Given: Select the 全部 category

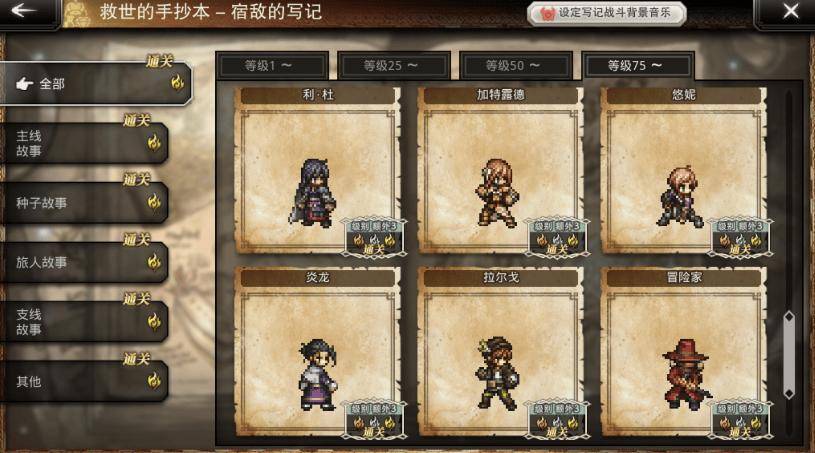Looking at the screenshot, I should pos(96,84).
